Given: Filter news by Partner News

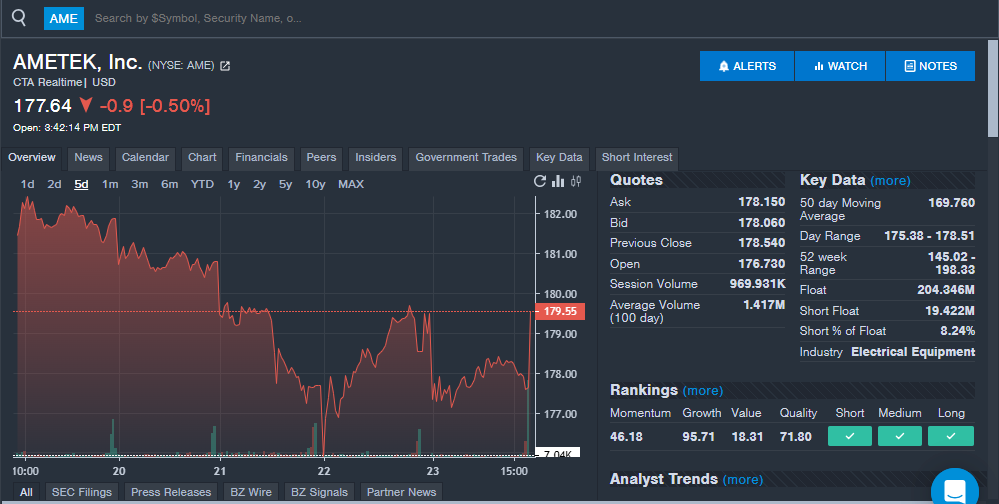Looking at the screenshot, I should click(x=401, y=492).
